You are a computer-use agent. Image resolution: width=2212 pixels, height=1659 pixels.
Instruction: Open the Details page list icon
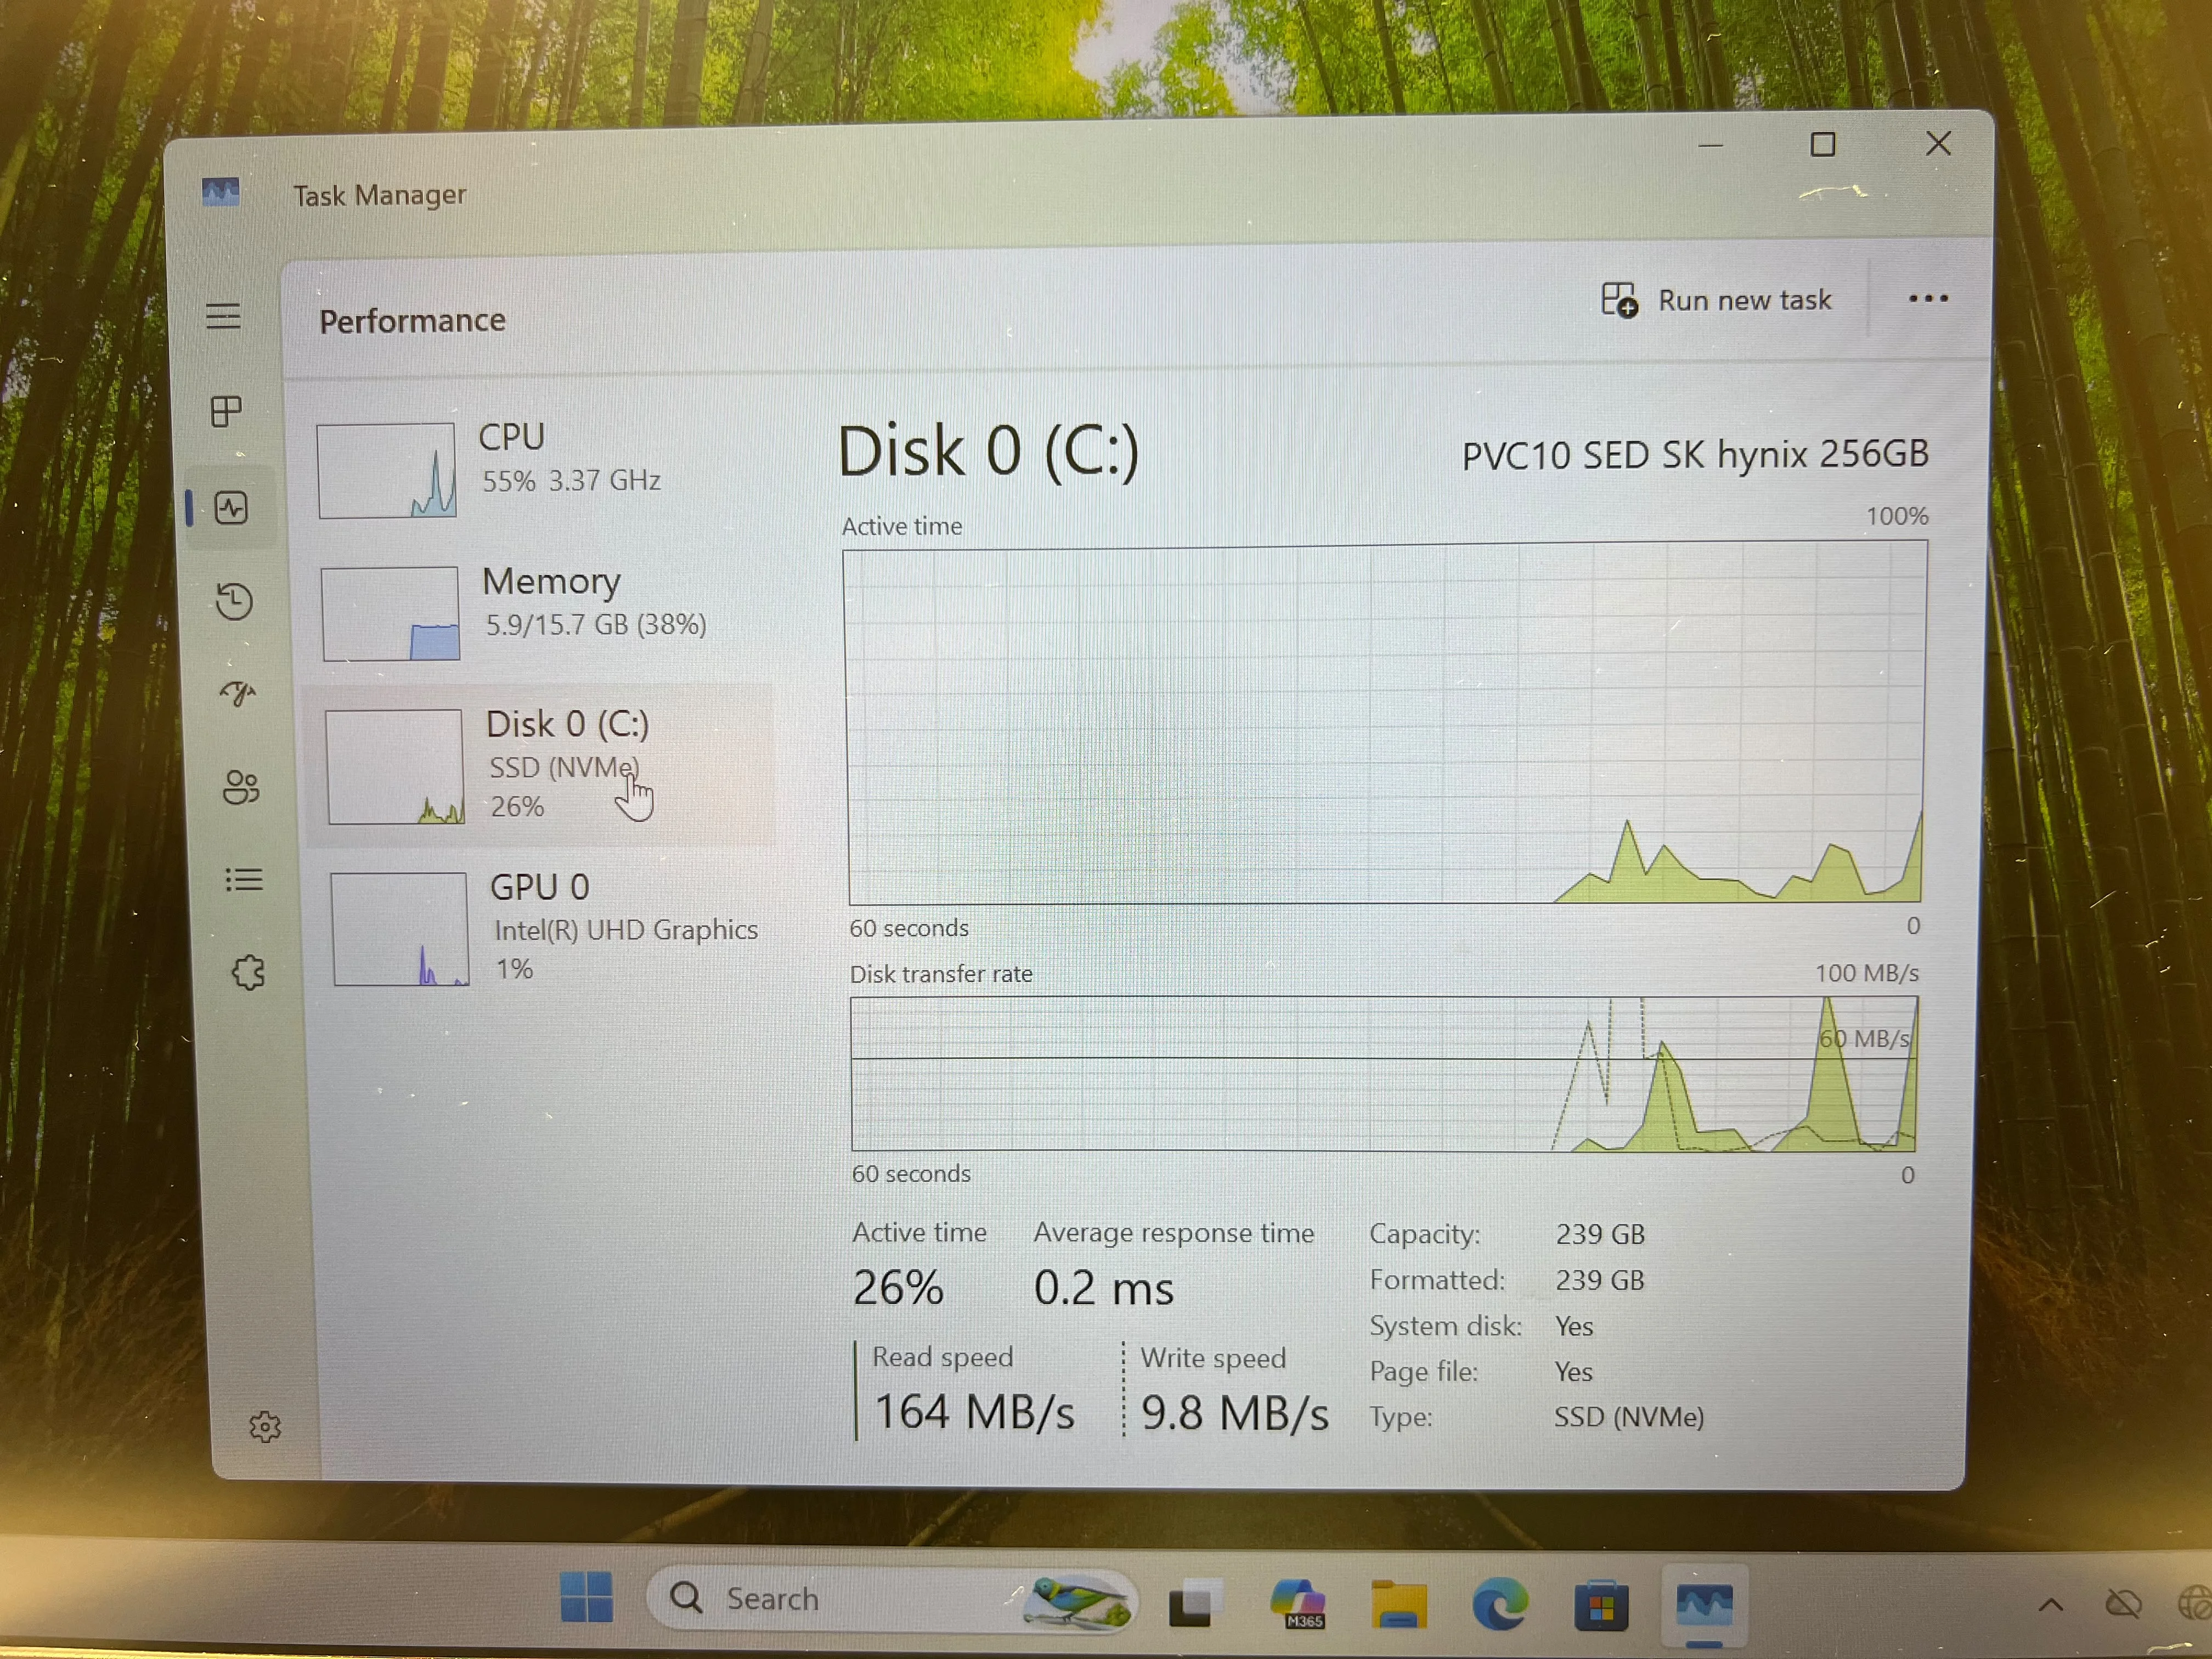[x=244, y=880]
